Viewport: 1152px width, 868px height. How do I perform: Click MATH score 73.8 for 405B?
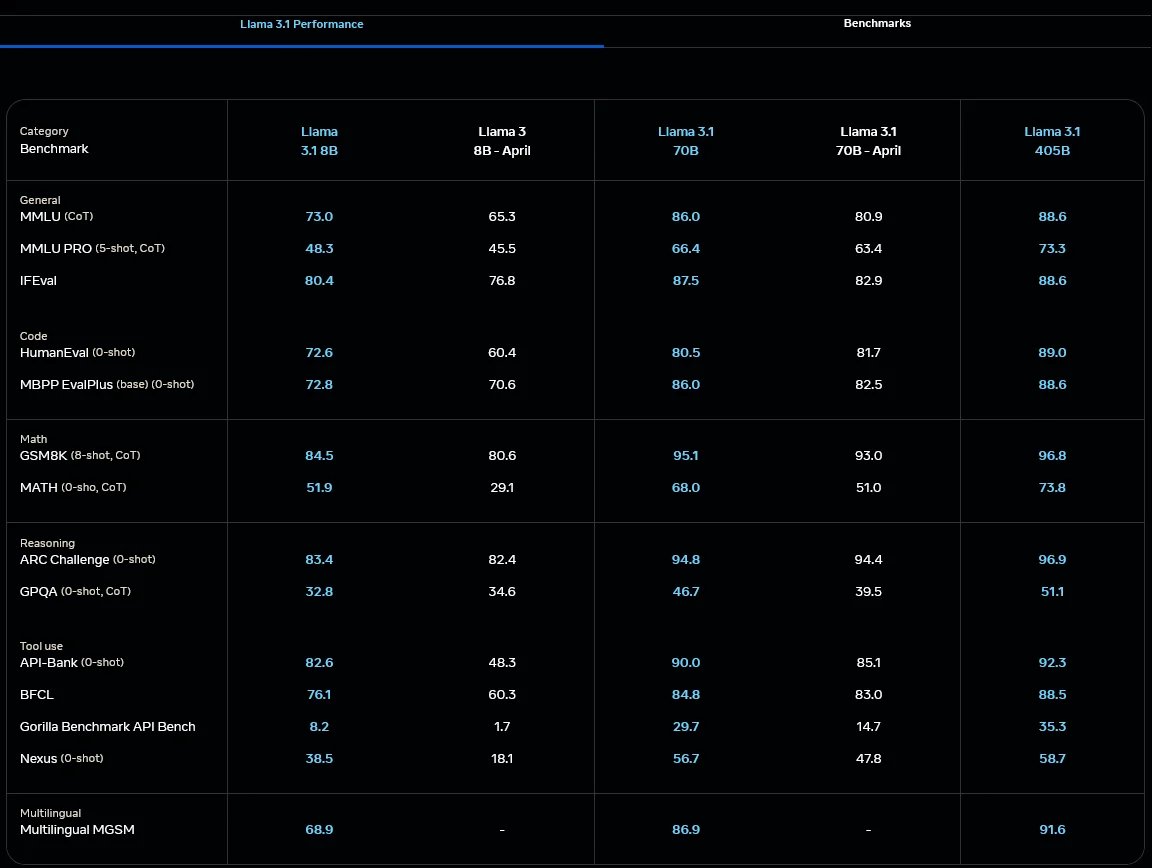[1052, 487]
